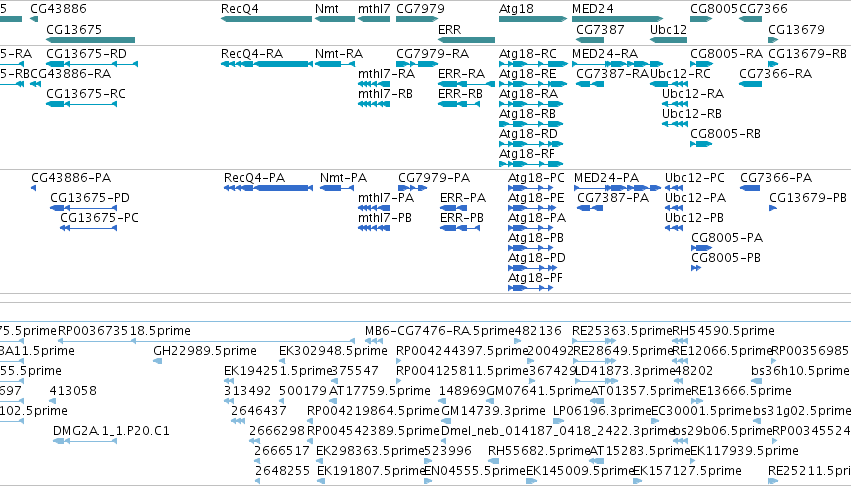Viewport: 851px width, 486px height.
Task: Select protein Atg18-PF
Action: point(530,288)
